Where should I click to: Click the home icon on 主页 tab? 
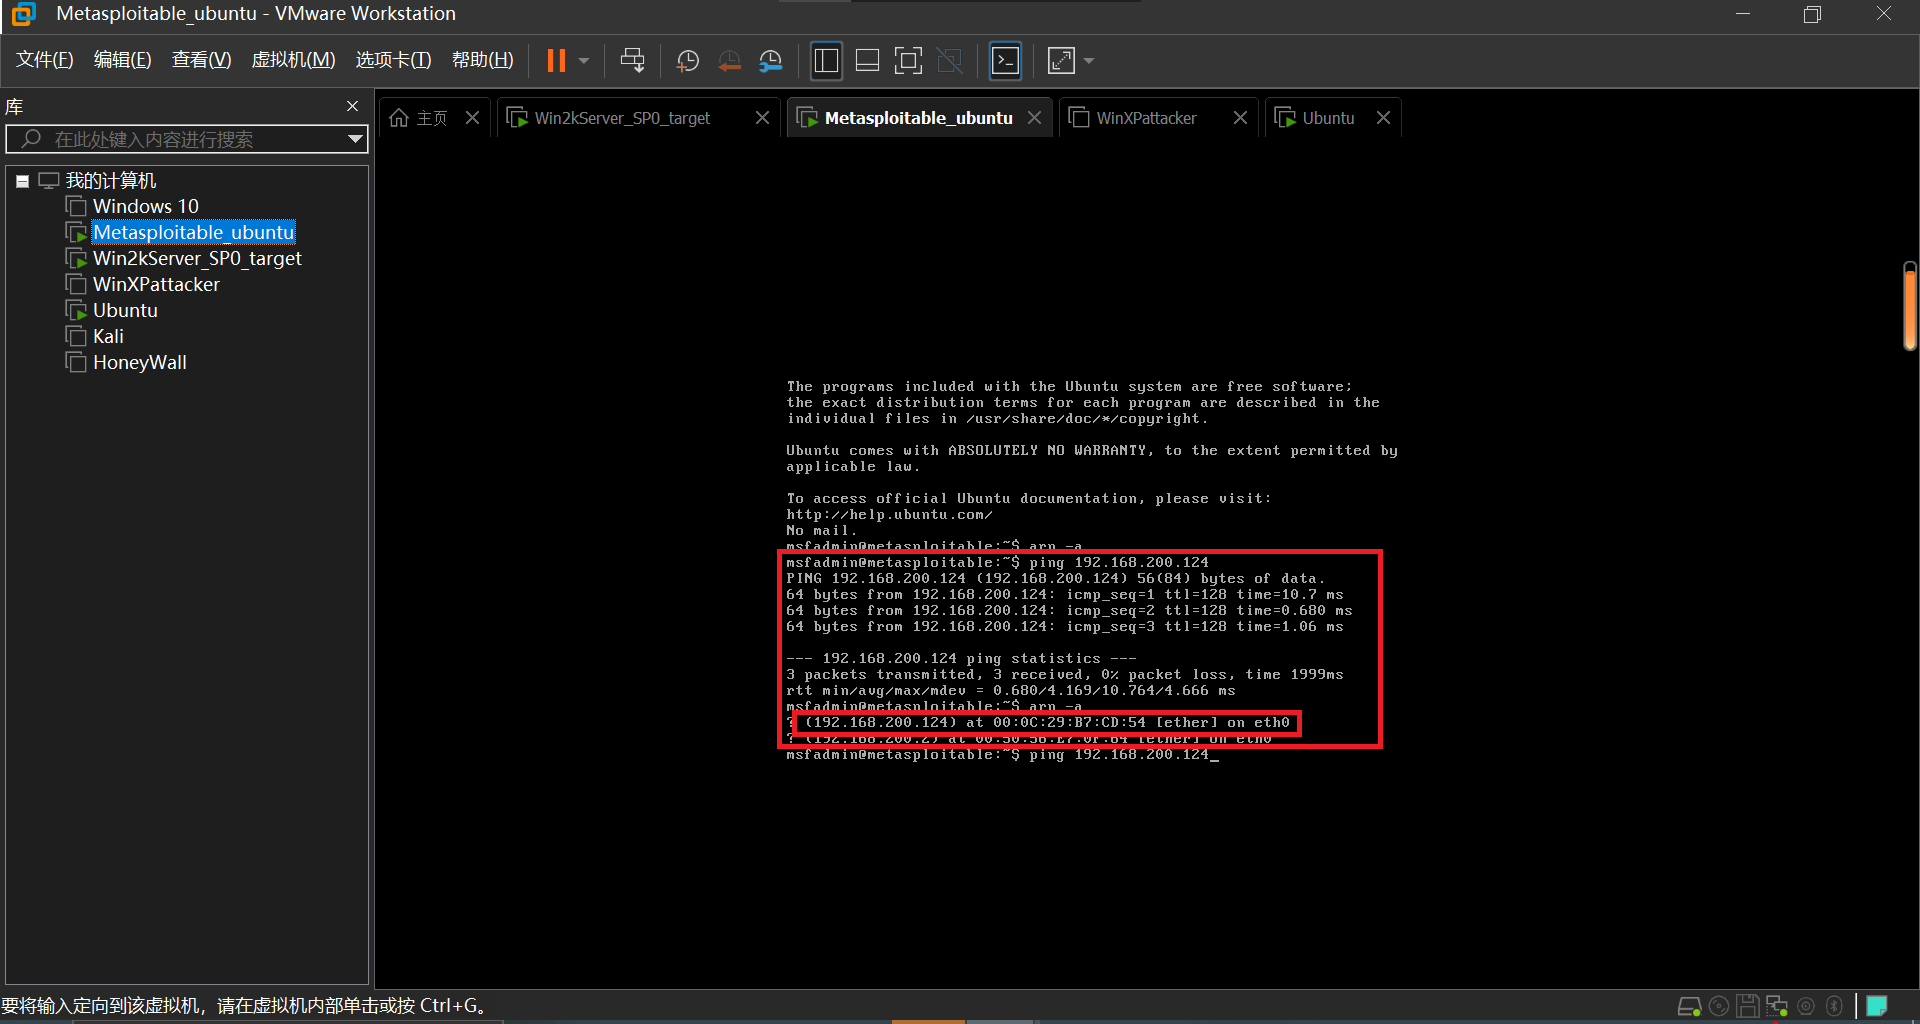tap(399, 118)
